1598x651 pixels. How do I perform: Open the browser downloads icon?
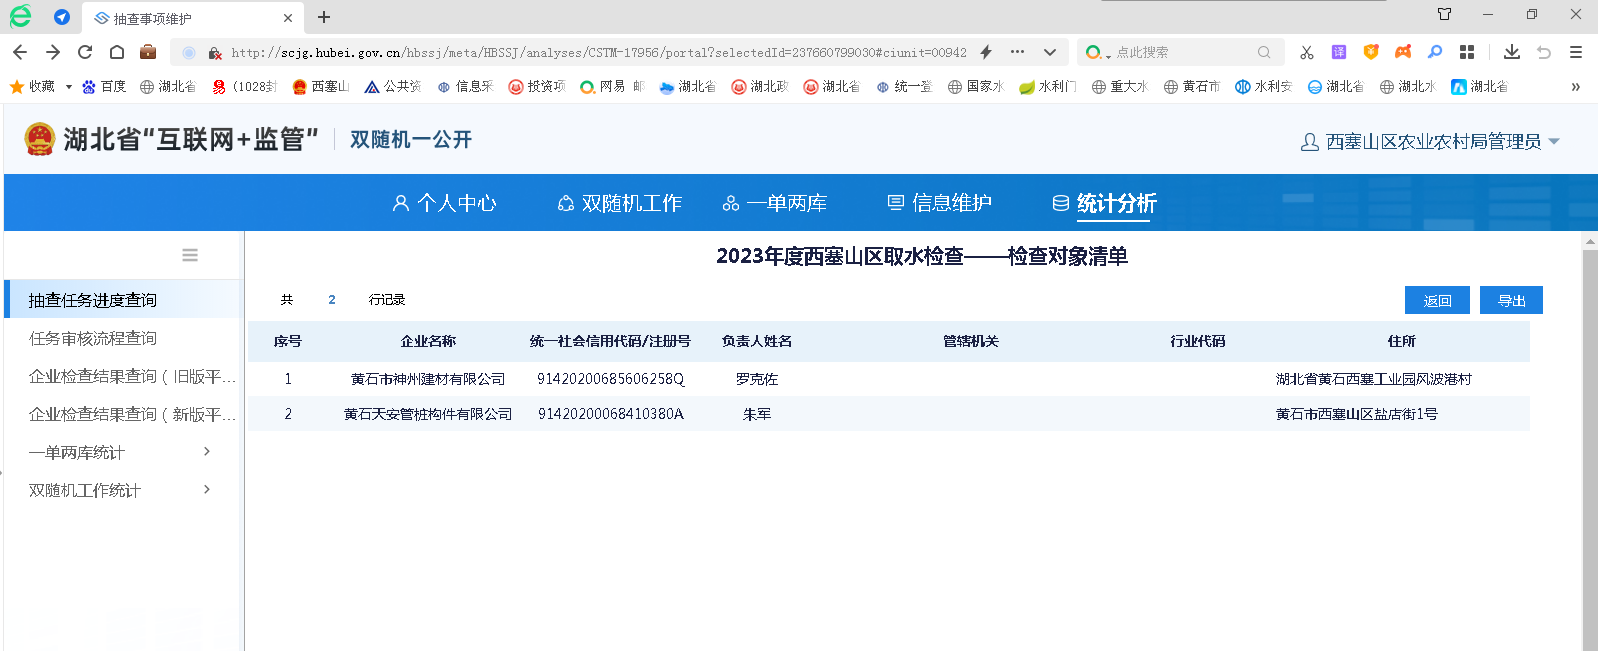[x=1511, y=52]
